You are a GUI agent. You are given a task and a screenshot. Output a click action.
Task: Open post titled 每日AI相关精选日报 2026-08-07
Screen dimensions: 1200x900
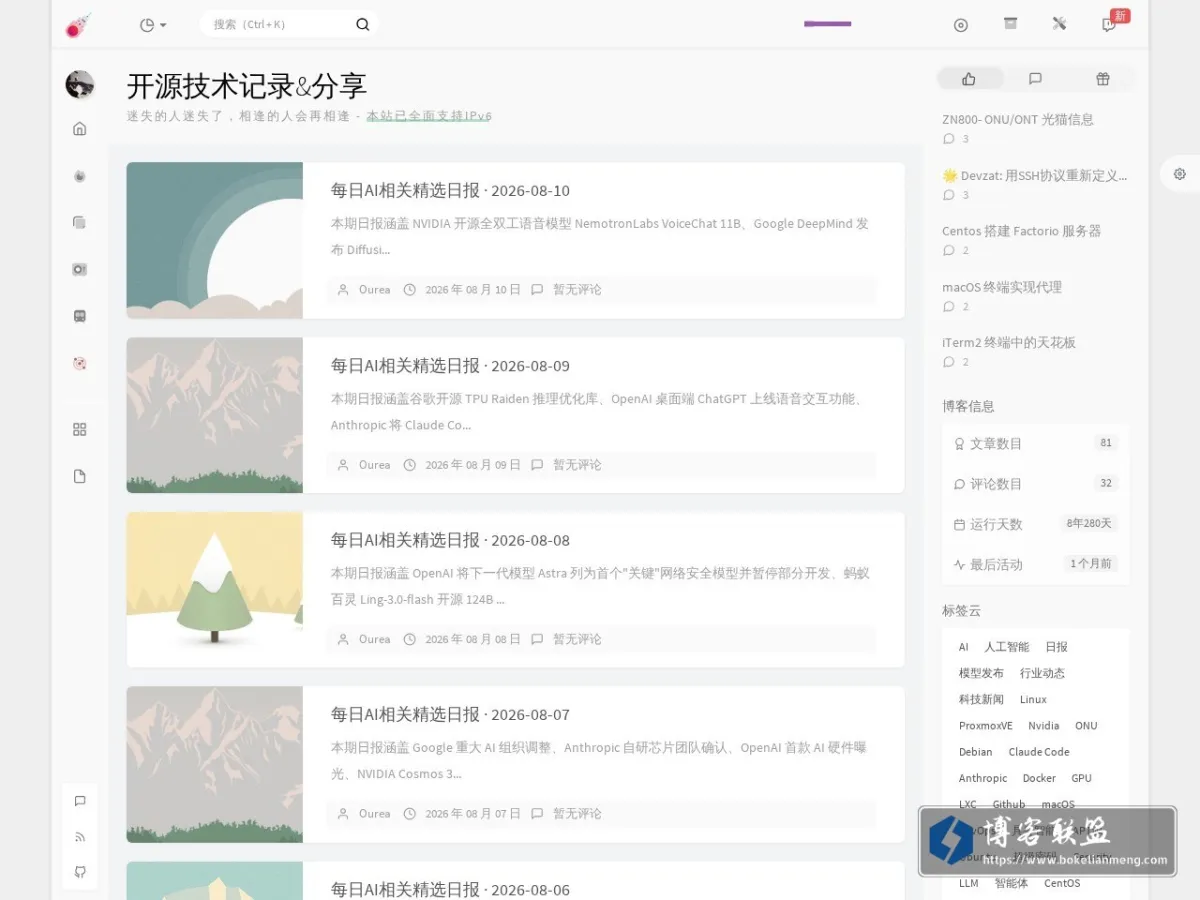pyautogui.click(x=450, y=714)
